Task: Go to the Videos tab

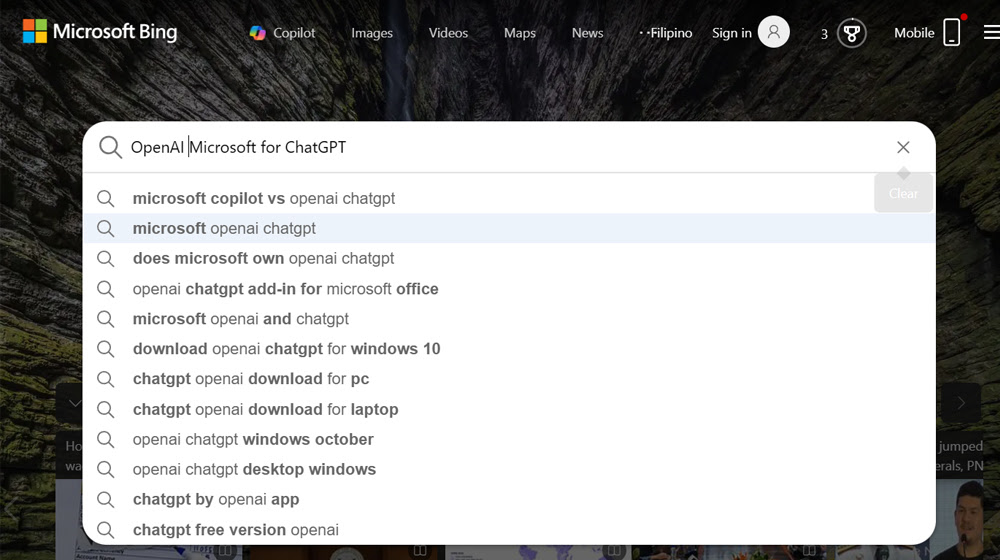Action: (x=448, y=33)
